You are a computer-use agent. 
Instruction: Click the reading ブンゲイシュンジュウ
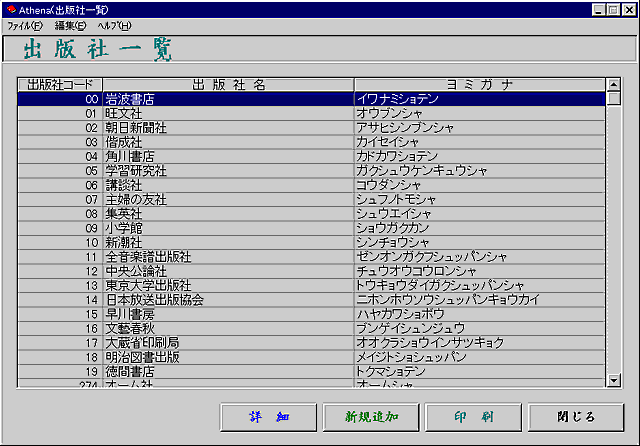(411, 328)
